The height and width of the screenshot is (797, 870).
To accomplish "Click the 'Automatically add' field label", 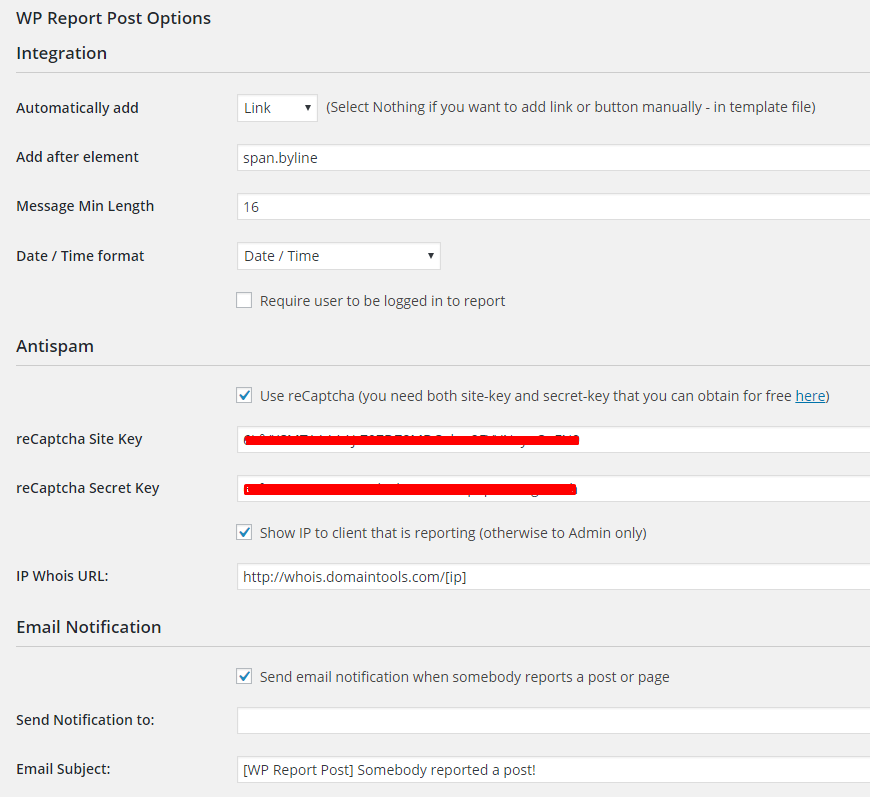I will click(77, 108).
